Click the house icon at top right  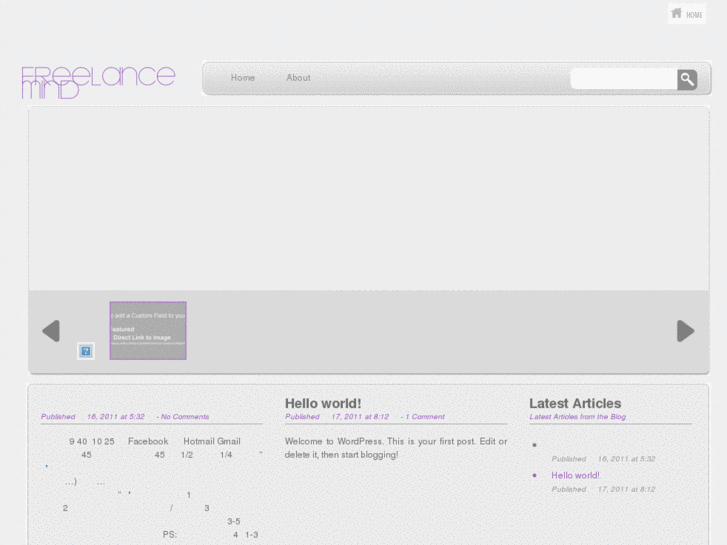pos(676,13)
